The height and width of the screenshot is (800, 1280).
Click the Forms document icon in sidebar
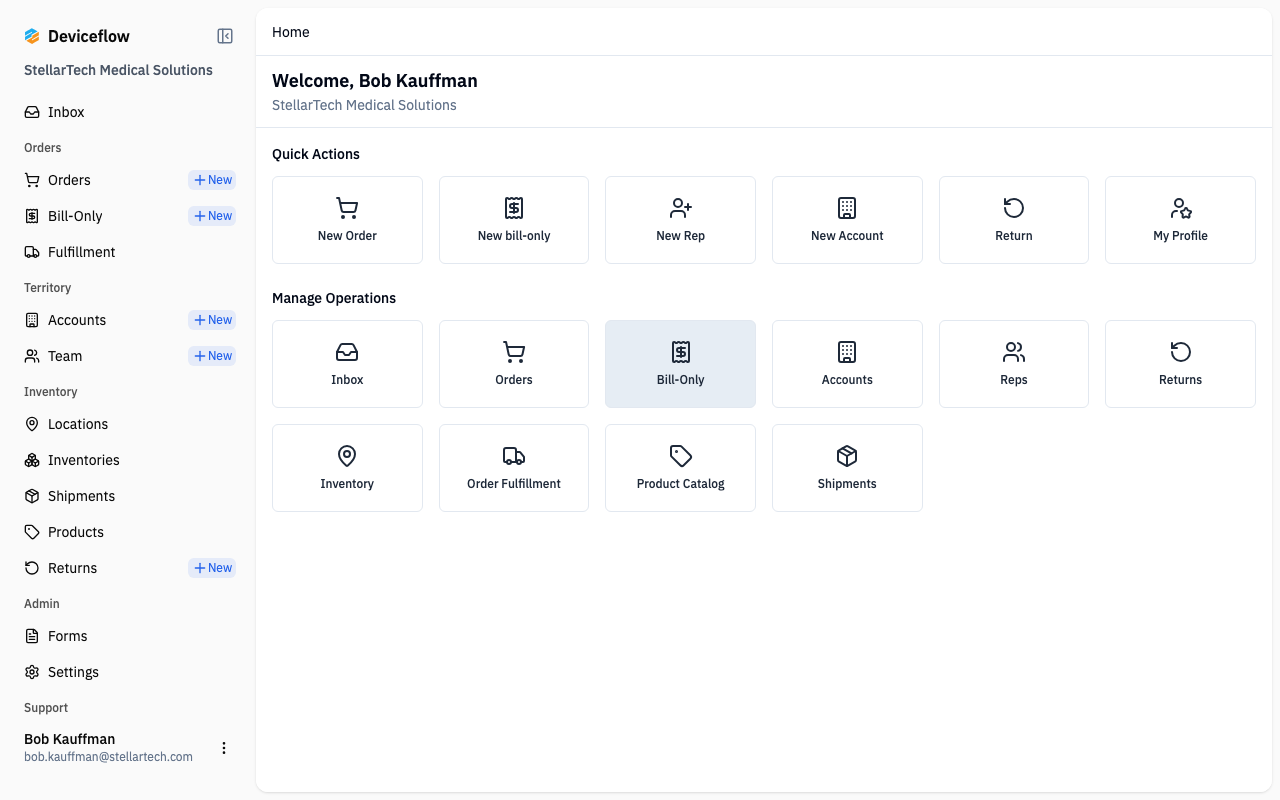click(32, 636)
